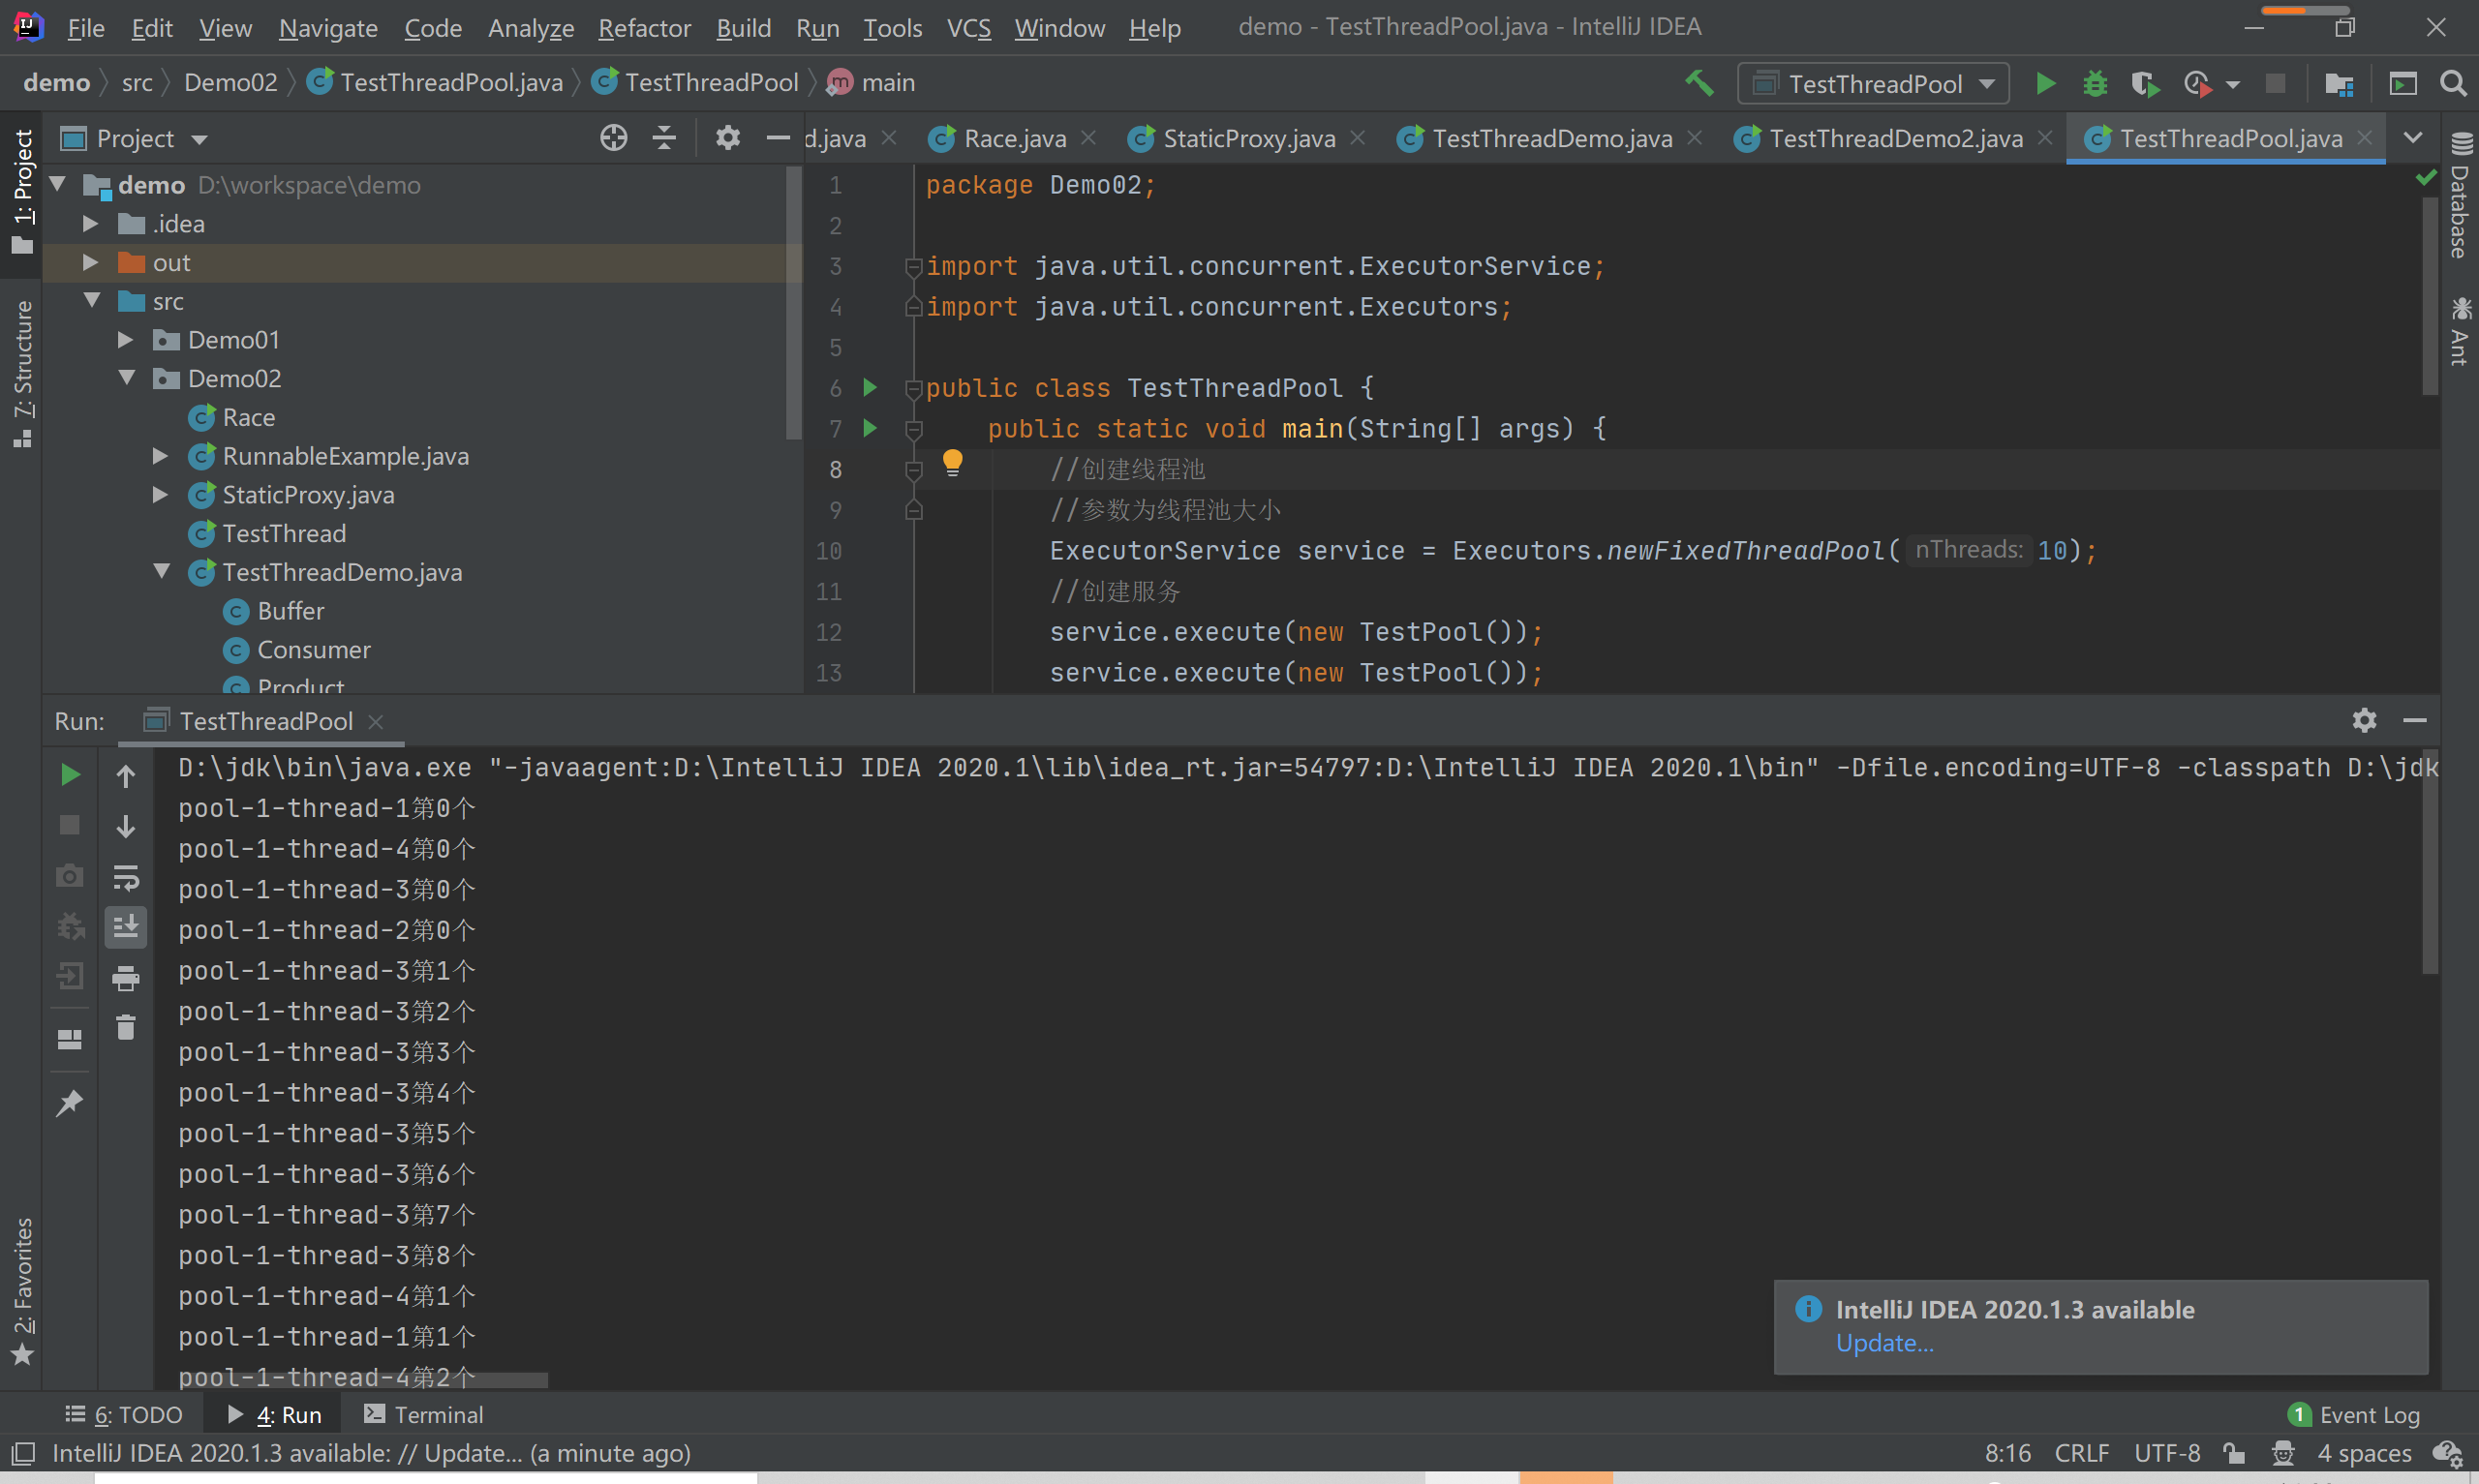Image resolution: width=2479 pixels, height=1484 pixels.
Task: Click the down-arrow stack trace icon in Run panel
Action: pyautogui.click(x=126, y=826)
